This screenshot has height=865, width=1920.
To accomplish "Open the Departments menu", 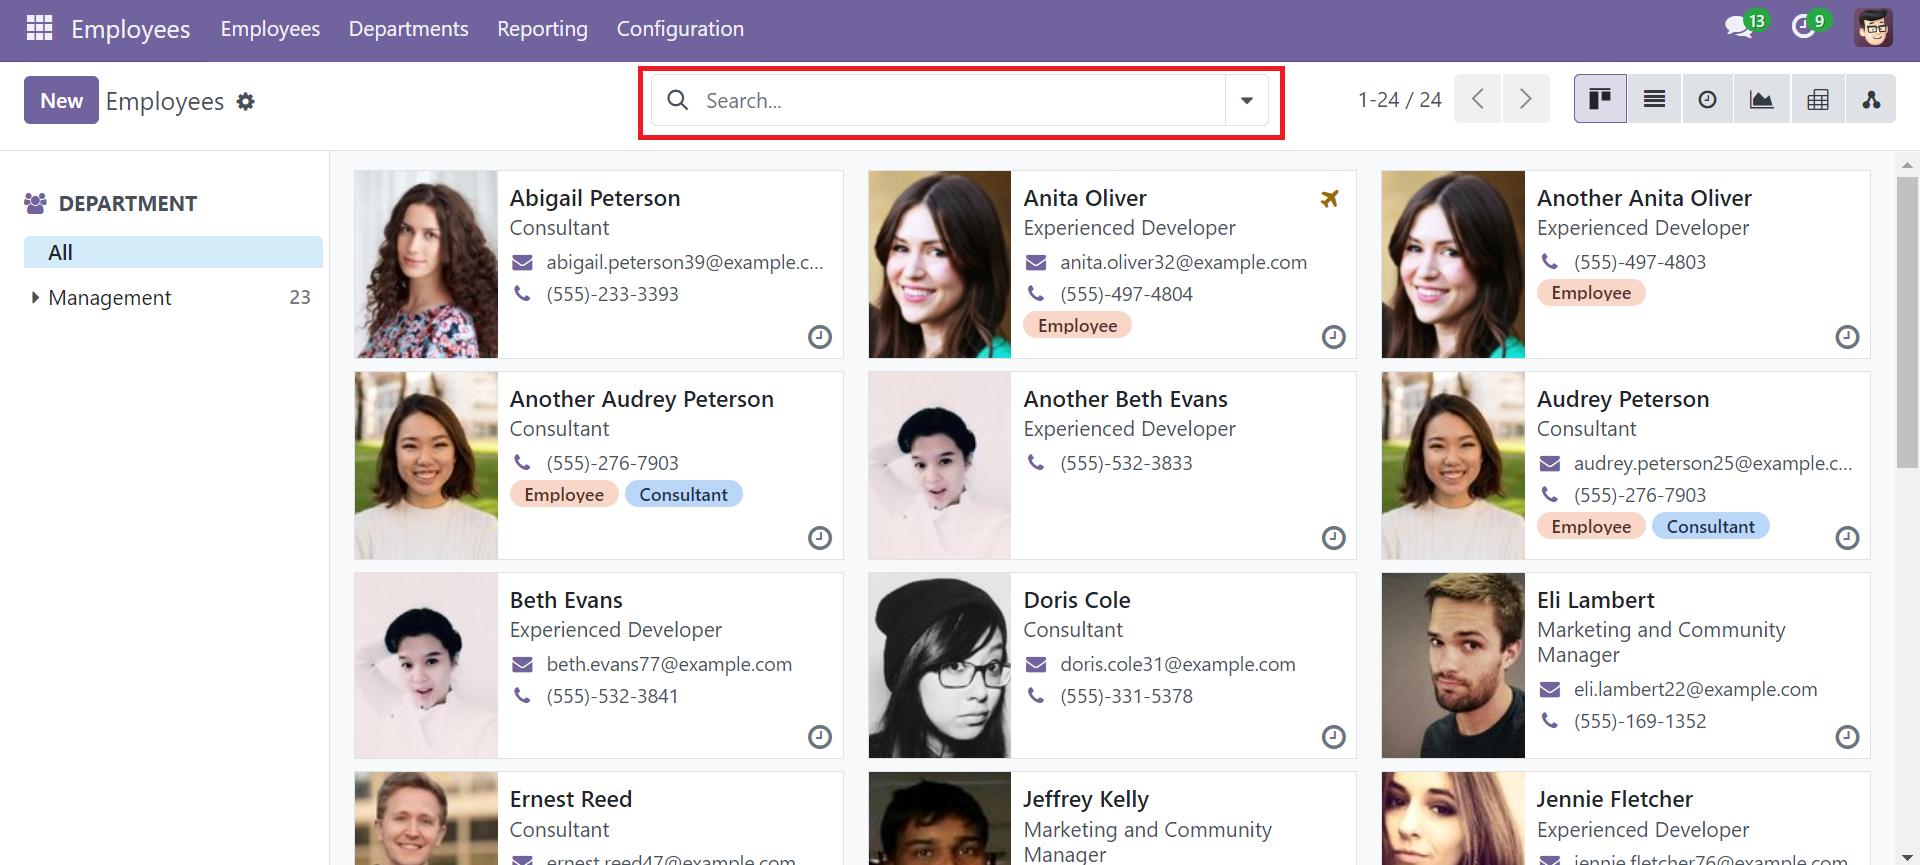I will 408,29.
